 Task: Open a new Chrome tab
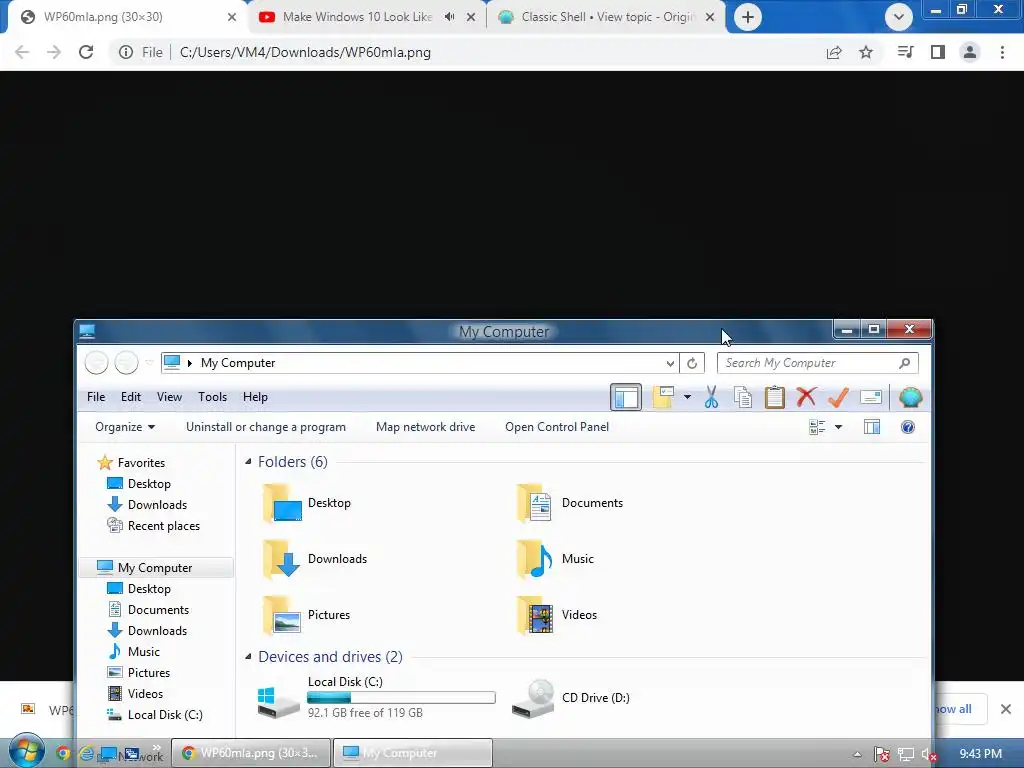[x=748, y=17]
